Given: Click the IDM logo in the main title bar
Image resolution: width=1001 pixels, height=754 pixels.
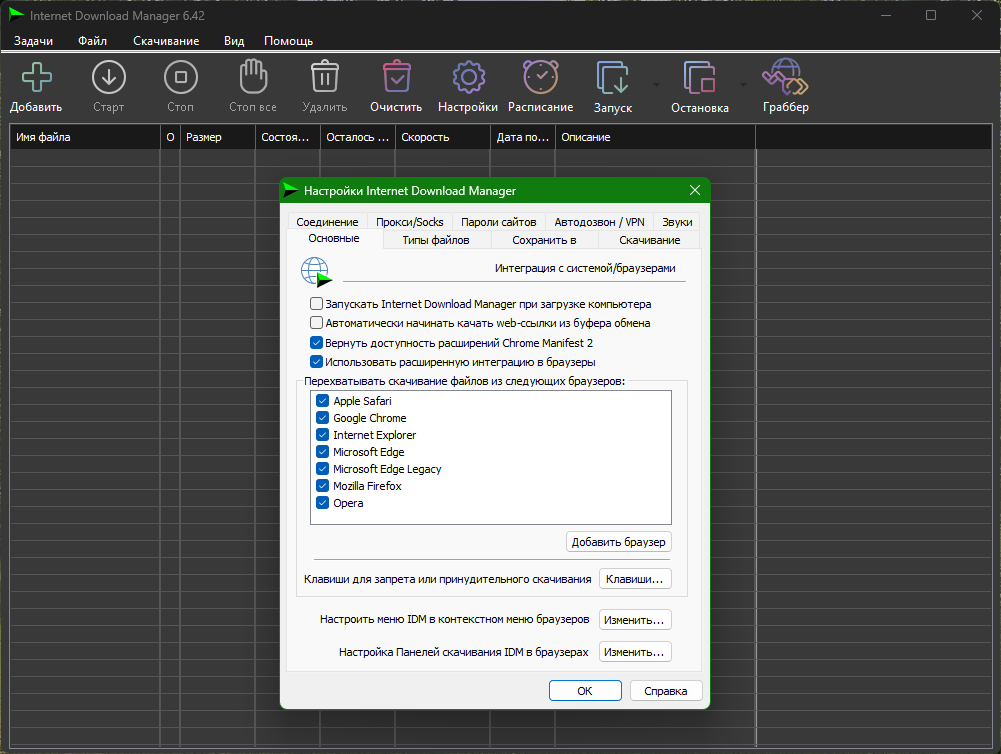Looking at the screenshot, I should tap(17, 15).
